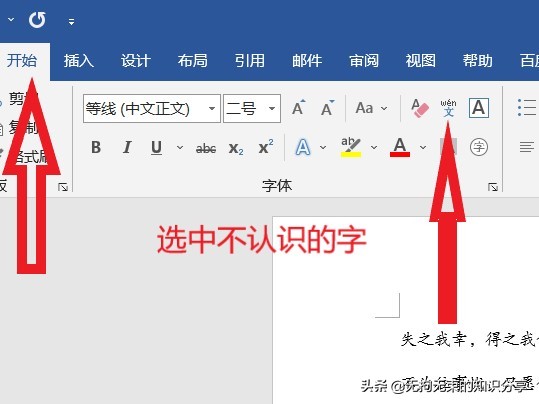Viewport: 539px width, 404px height.
Task: Open the 设计 ribbon tab
Action: (136, 61)
